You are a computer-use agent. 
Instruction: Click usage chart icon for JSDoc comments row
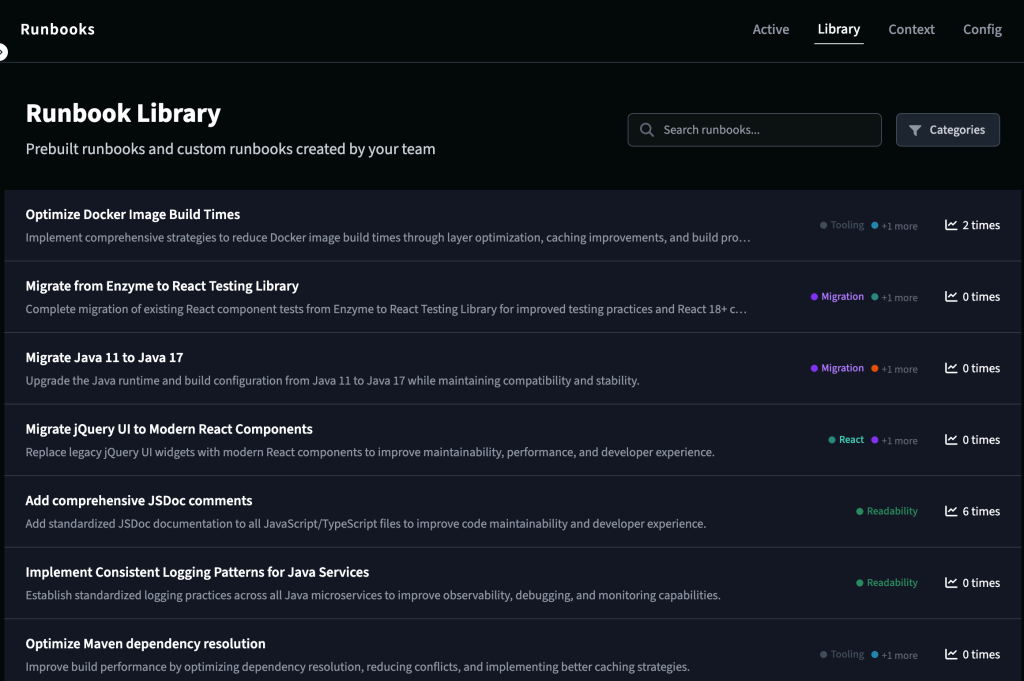tap(951, 511)
